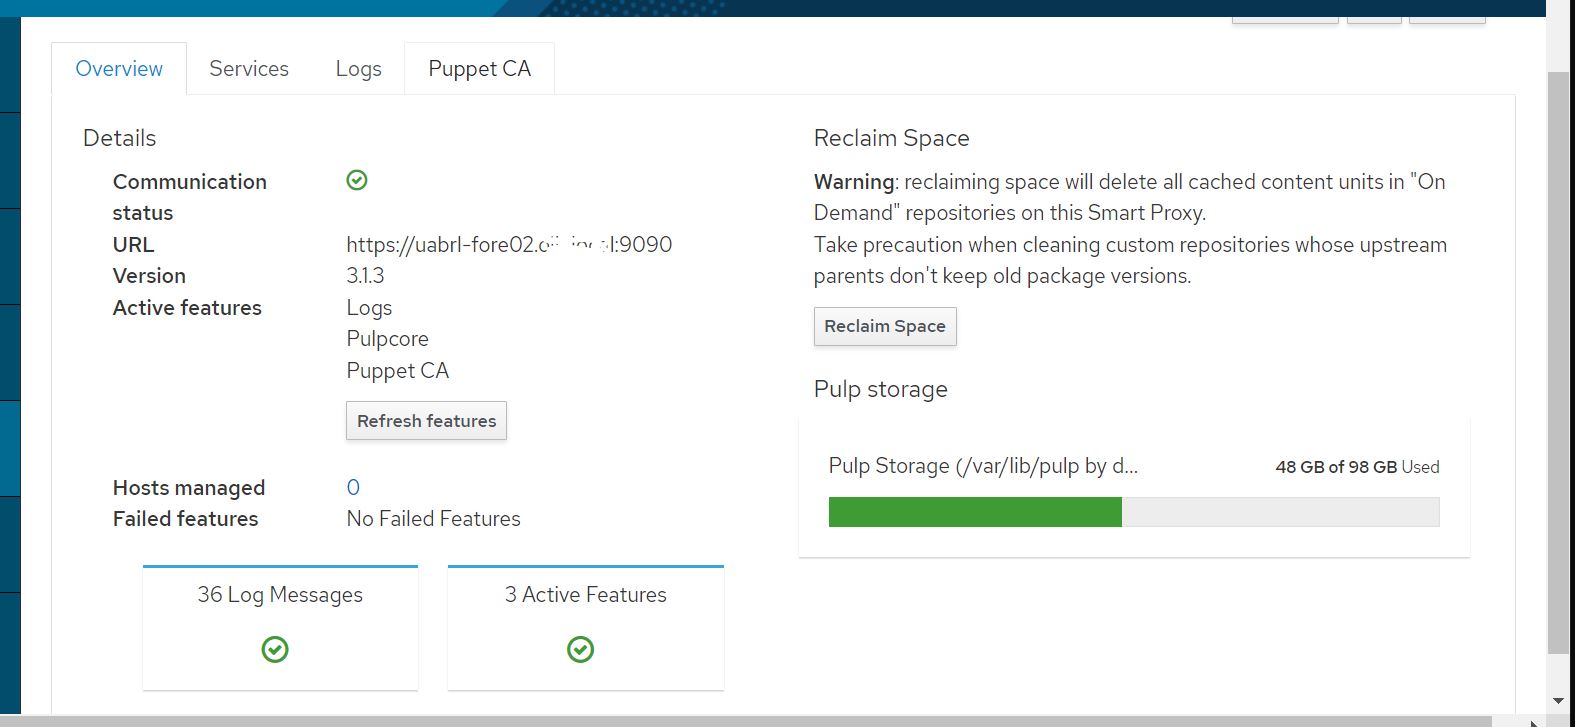Click check icon under 3 Active Features

coord(580,650)
